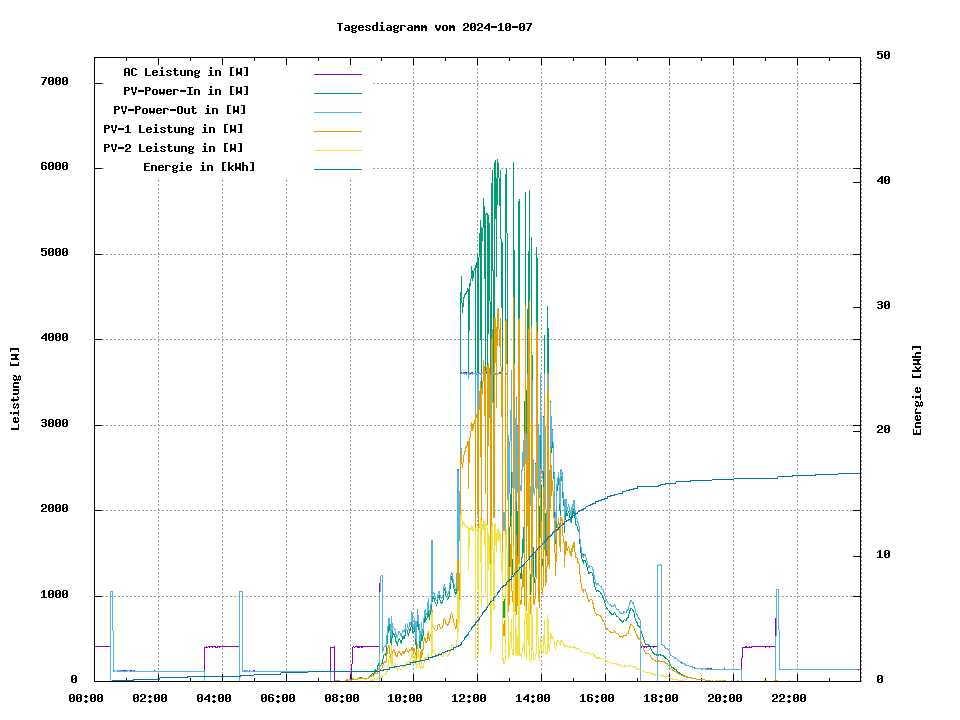Choose the PV-2 Leistung legend label
Viewport: 960px width, 720px height.
tap(174, 148)
